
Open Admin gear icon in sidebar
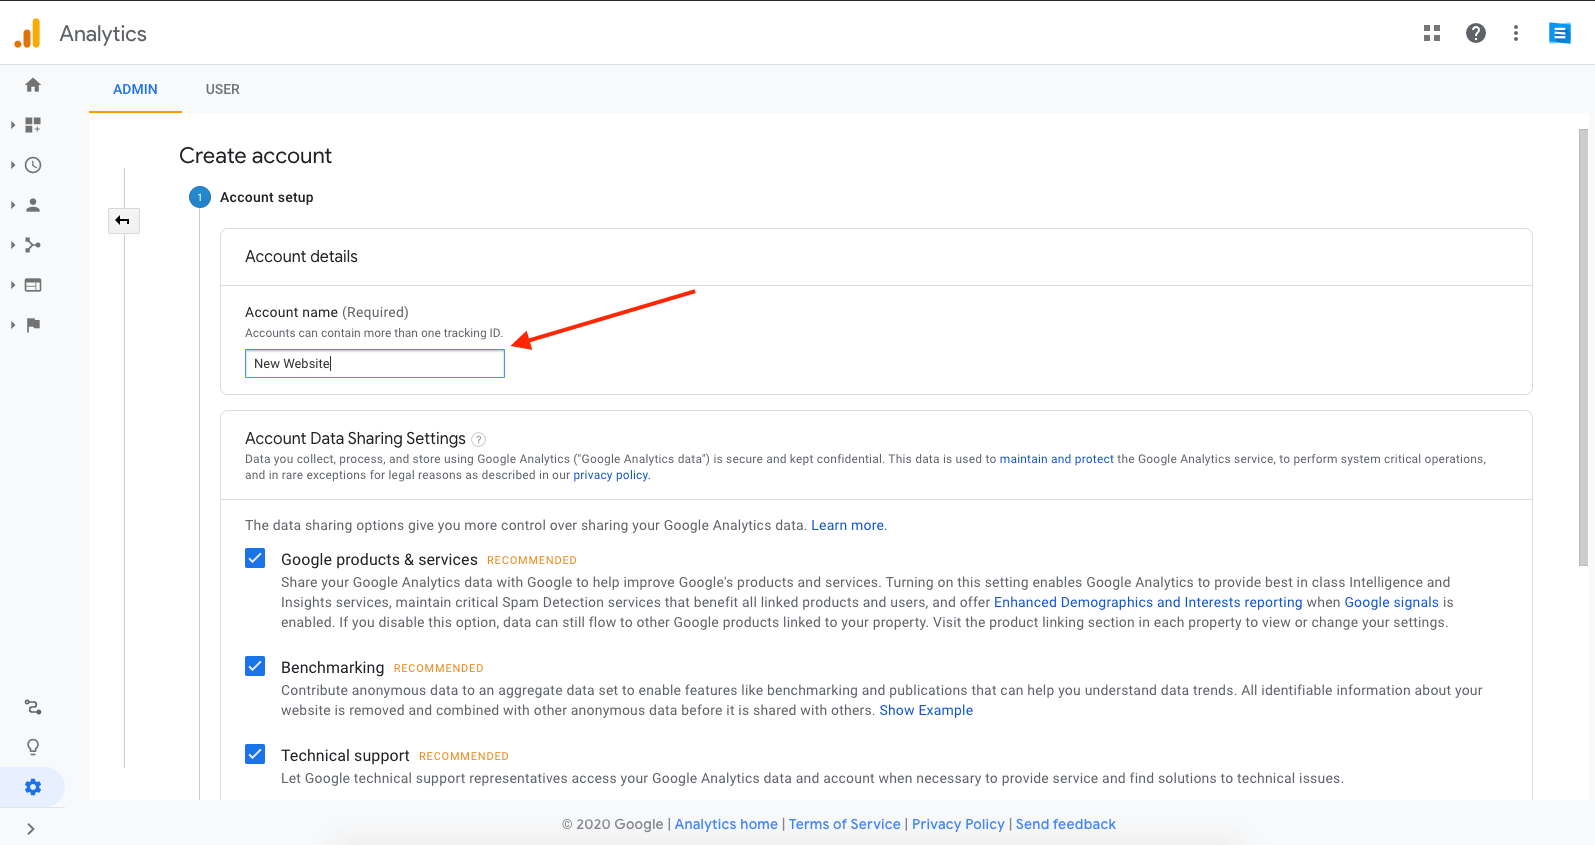[33, 787]
